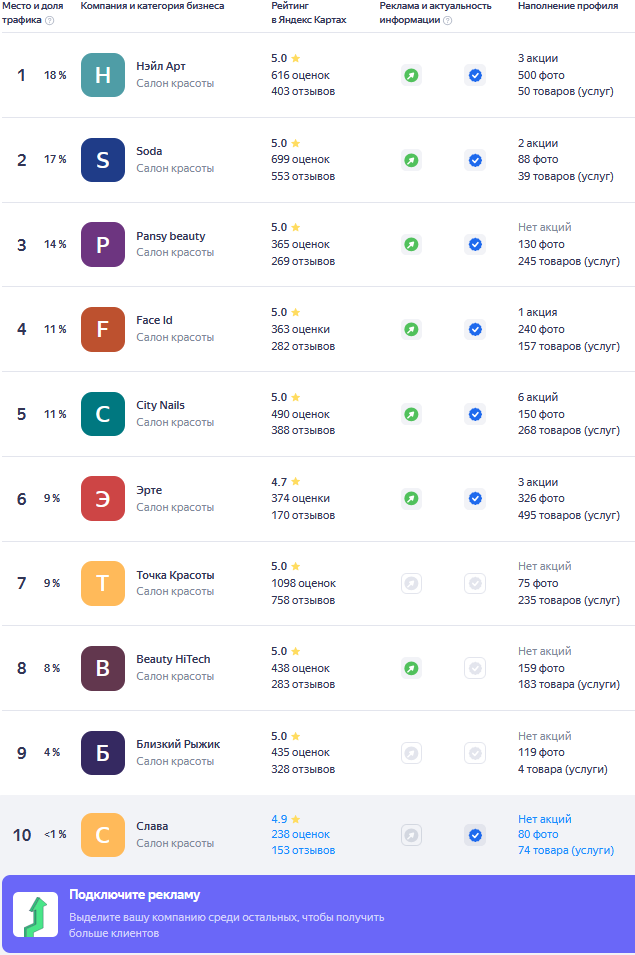Click the grey verified badge for Beauty HiTech
The height and width of the screenshot is (955, 635).
tap(475, 668)
